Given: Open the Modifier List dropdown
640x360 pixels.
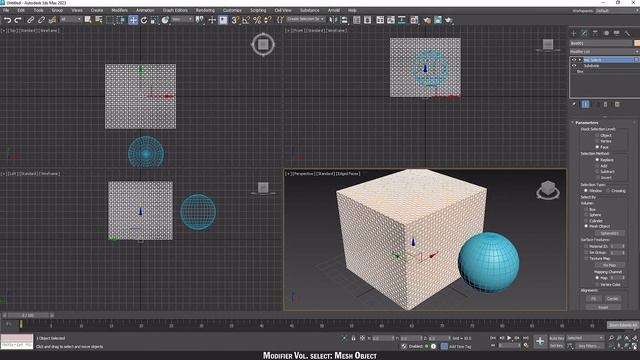Looking at the screenshot, I should point(604,52).
